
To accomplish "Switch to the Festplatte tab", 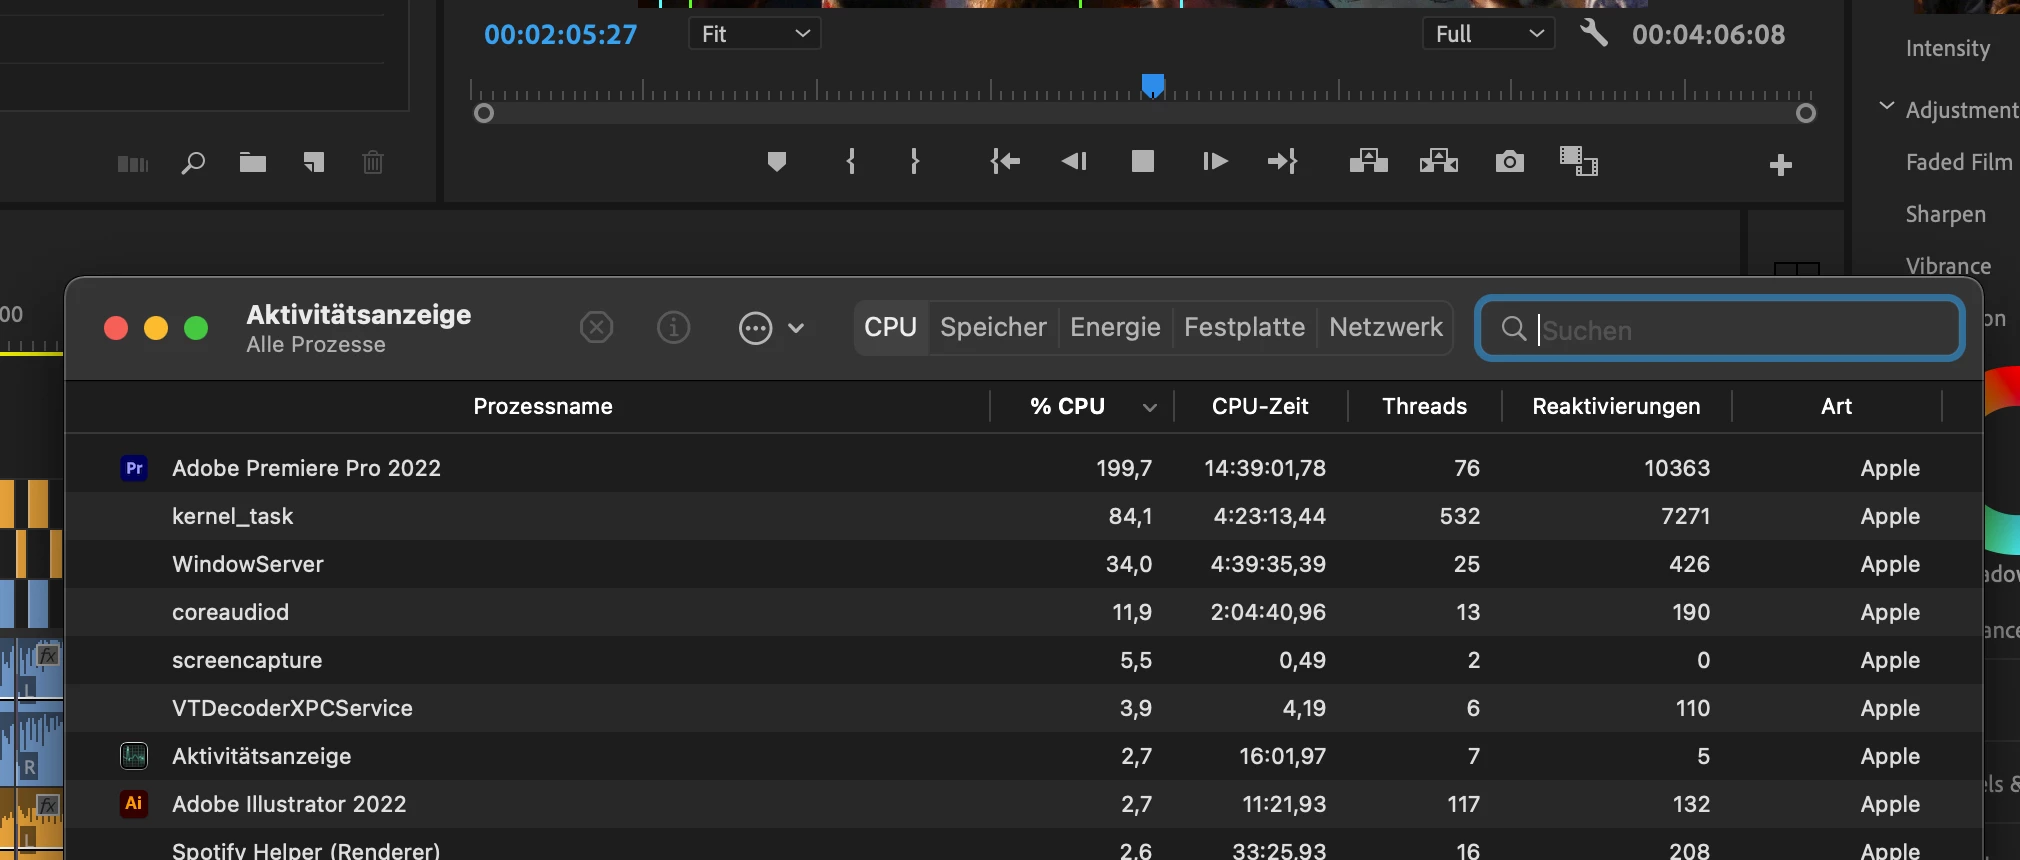I will click(x=1244, y=327).
